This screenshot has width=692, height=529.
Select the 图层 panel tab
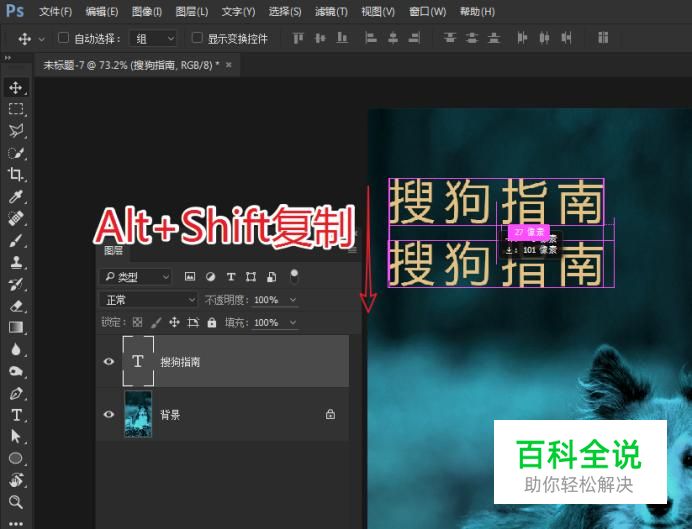(113, 251)
